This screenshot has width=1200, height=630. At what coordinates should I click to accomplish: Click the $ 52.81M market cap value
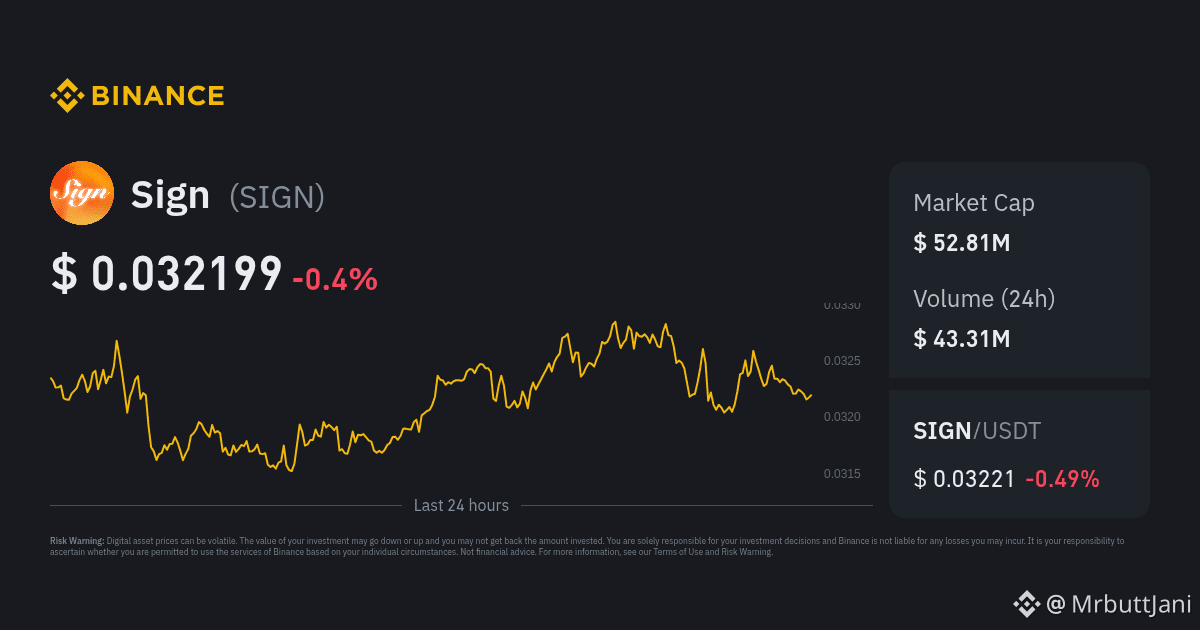click(x=962, y=243)
